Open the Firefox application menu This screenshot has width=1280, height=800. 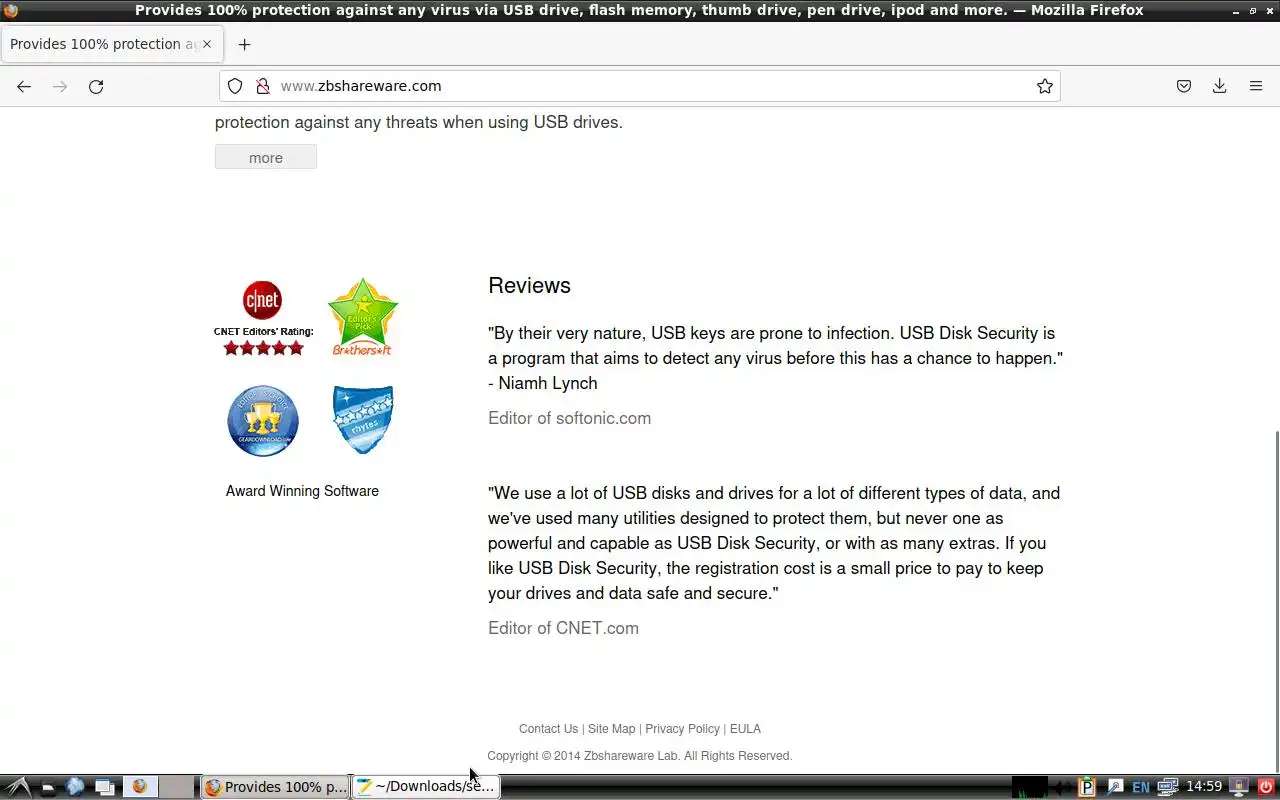tap(1256, 86)
